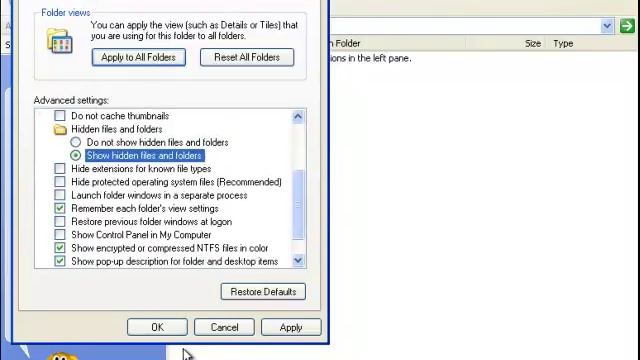Sort by the Type column header
Viewport: 640px width, 360px height.
(563, 43)
